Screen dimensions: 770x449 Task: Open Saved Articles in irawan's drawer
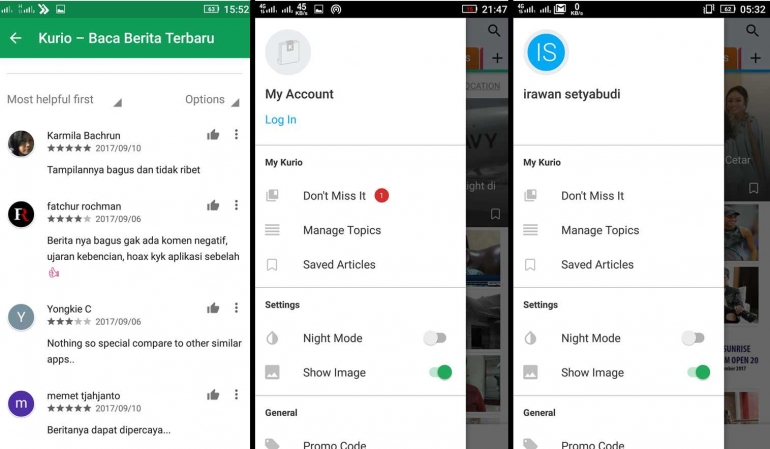coord(618,264)
